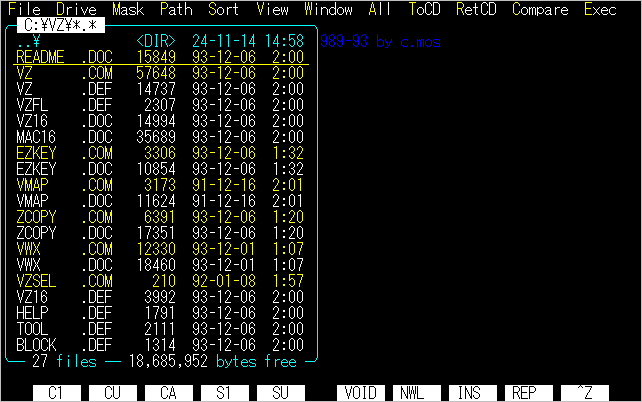Select the VMAP .DOC file row
Screen dimensions: 642x402
(x=160, y=201)
